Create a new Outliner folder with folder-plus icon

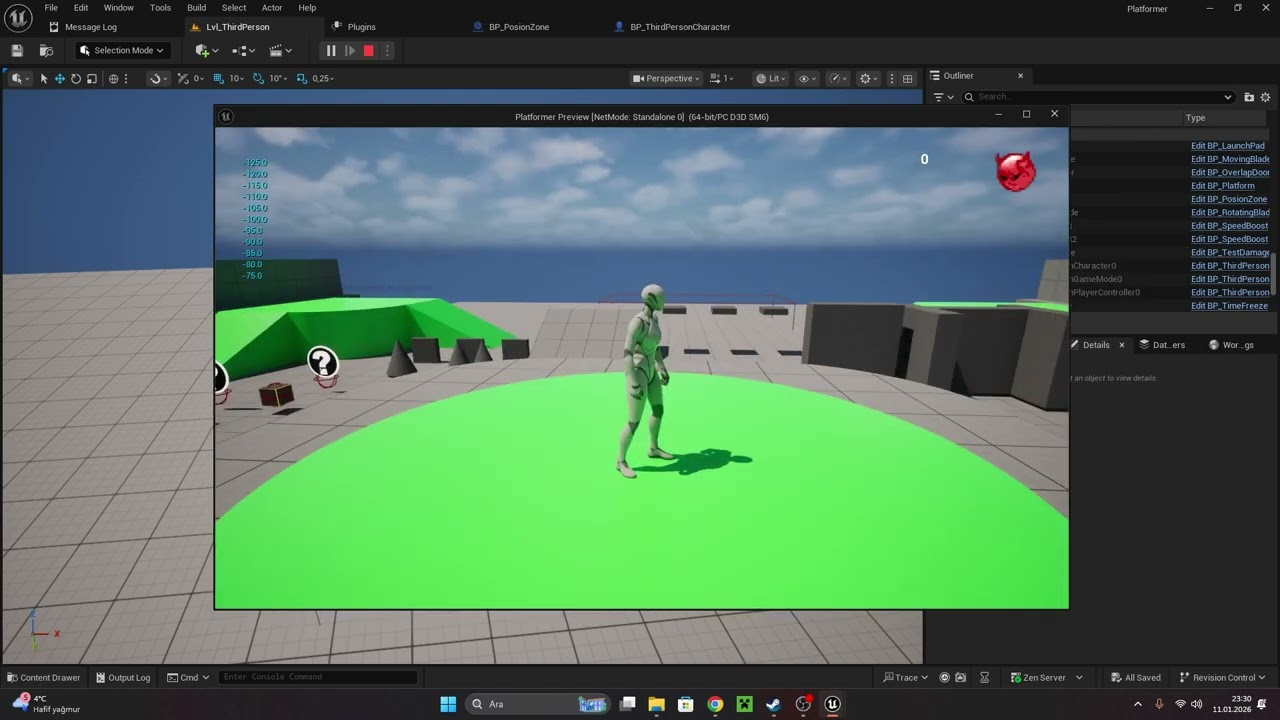tap(1249, 97)
